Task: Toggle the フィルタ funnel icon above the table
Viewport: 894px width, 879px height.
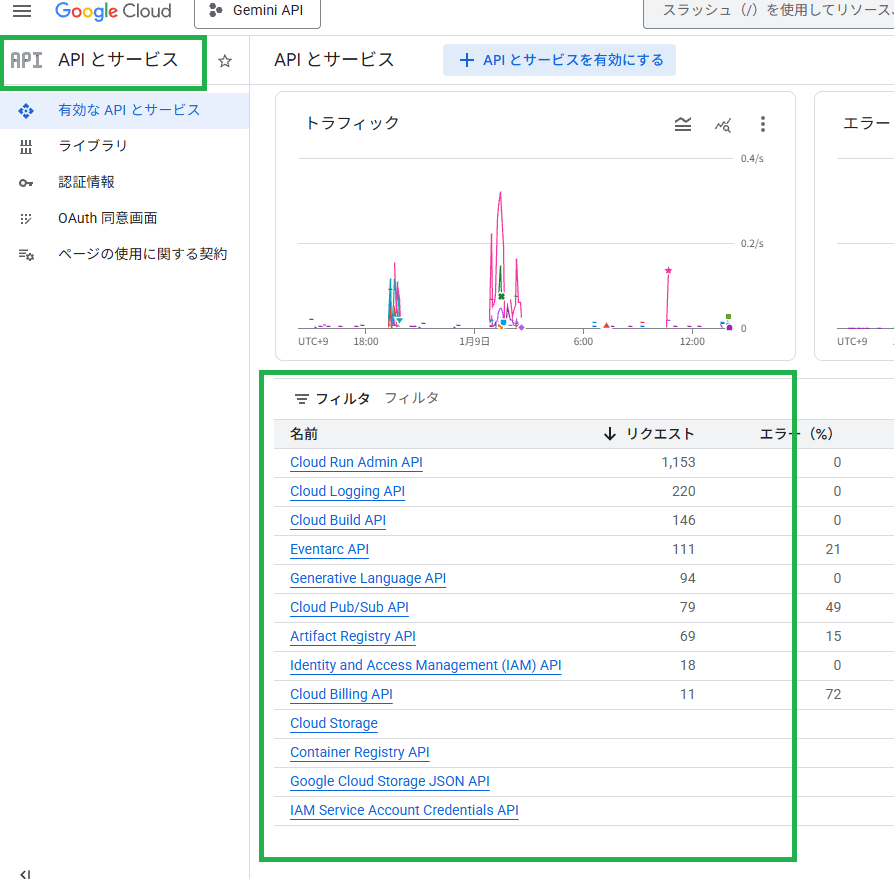Action: [301, 397]
